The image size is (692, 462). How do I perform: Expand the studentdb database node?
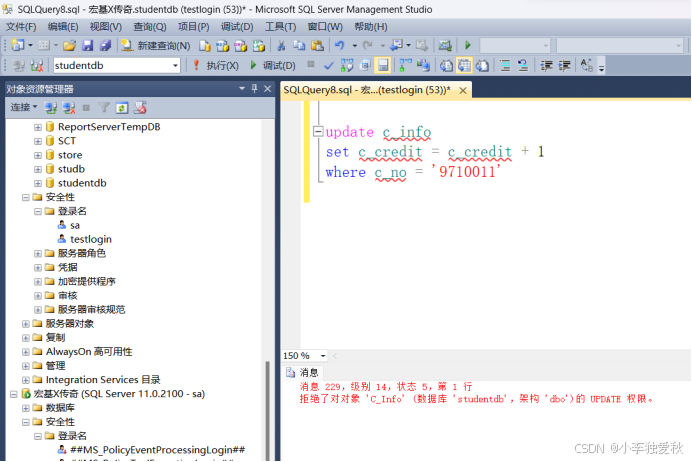(38, 183)
